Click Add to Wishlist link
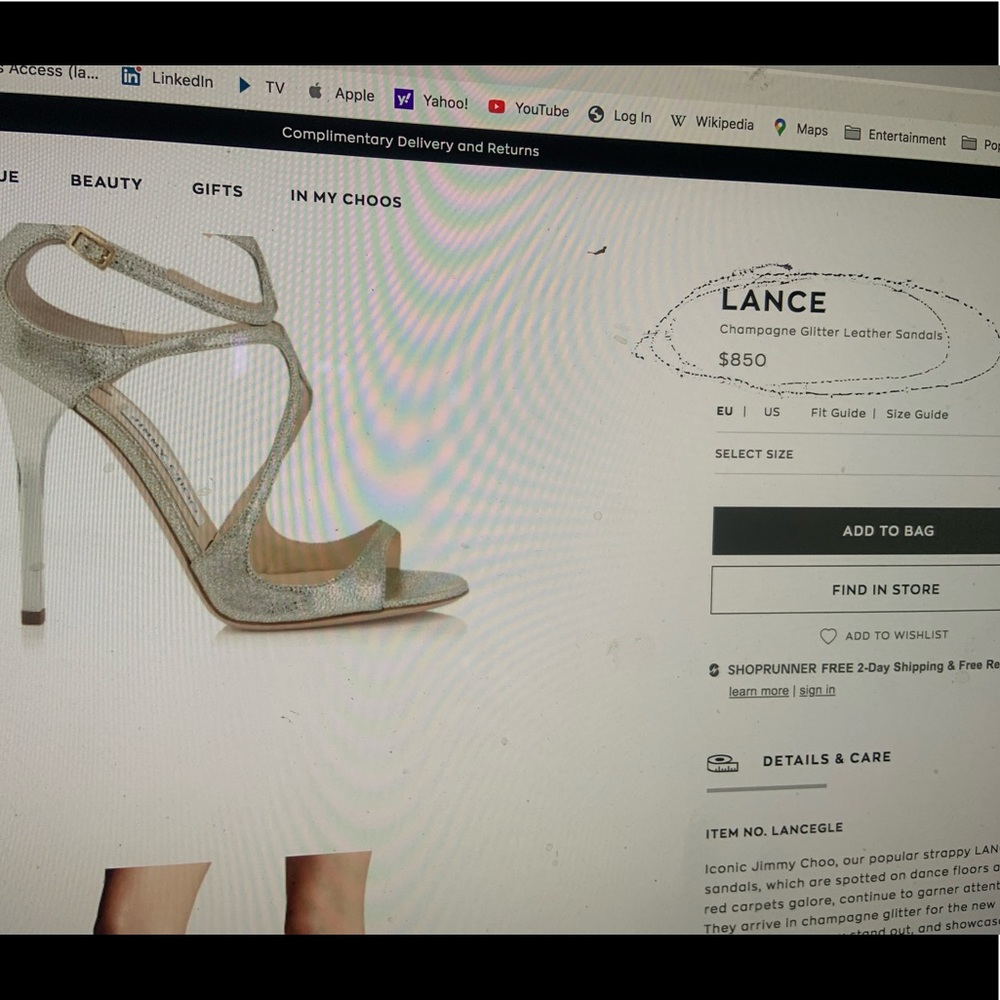The image size is (1000, 1000). coord(897,635)
